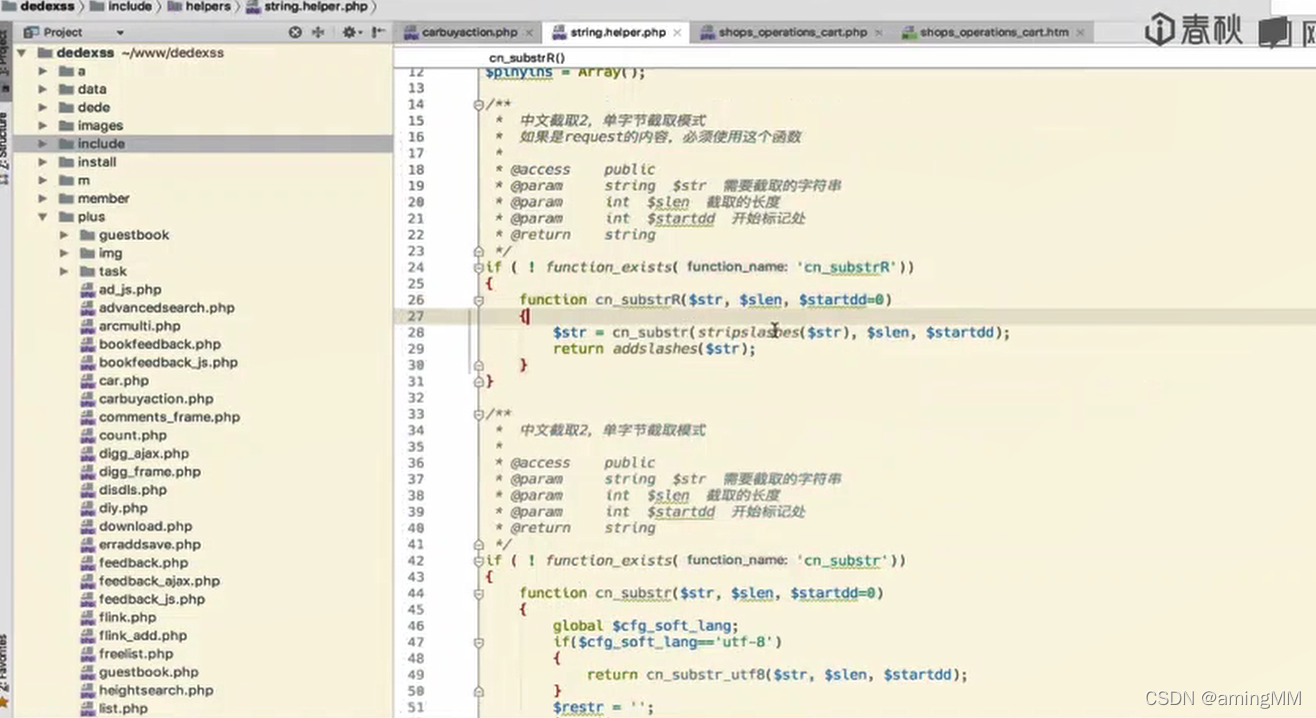Expand the img folder
Image resolution: width=1316 pixels, height=718 pixels.
tap(63, 253)
